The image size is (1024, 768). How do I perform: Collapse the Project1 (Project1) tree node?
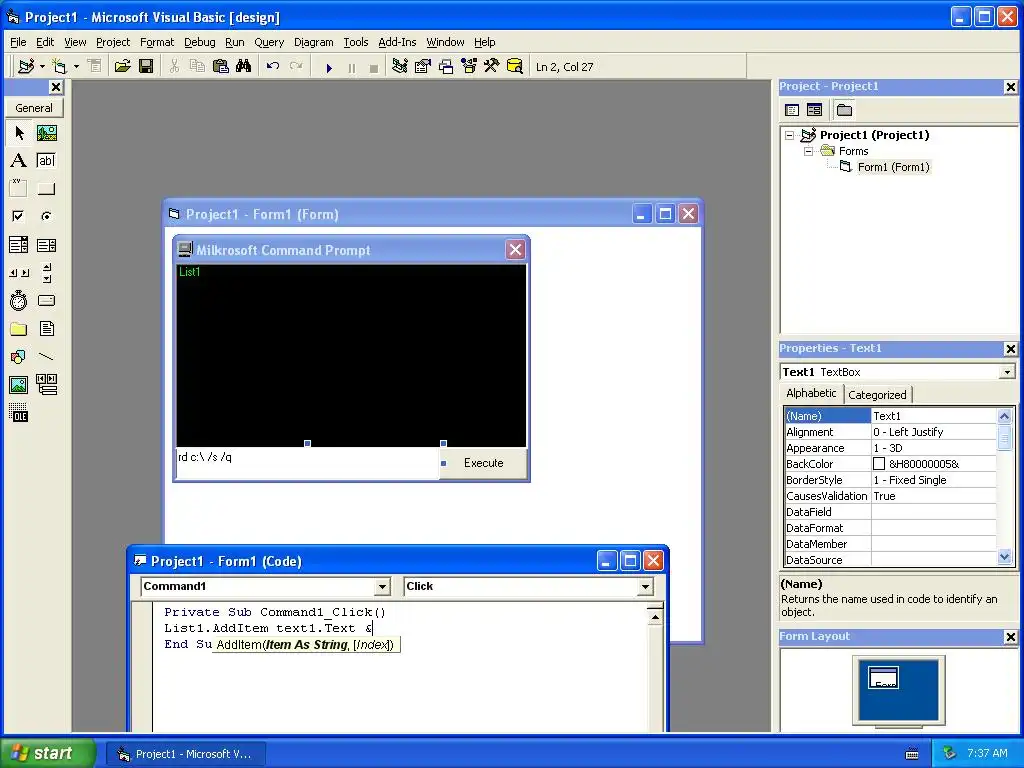[790, 135]
